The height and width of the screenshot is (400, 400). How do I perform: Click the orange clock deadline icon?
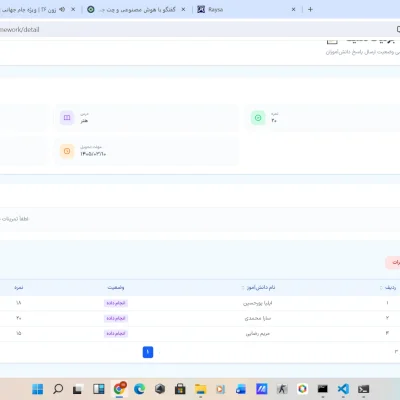67,151
